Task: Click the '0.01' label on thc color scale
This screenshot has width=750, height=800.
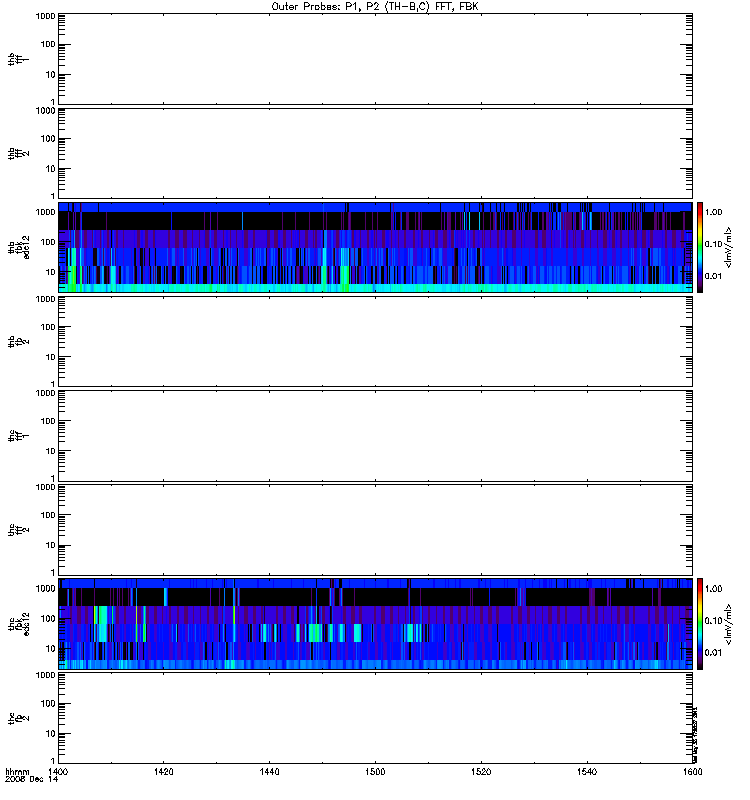Action: tap(713, 653)
